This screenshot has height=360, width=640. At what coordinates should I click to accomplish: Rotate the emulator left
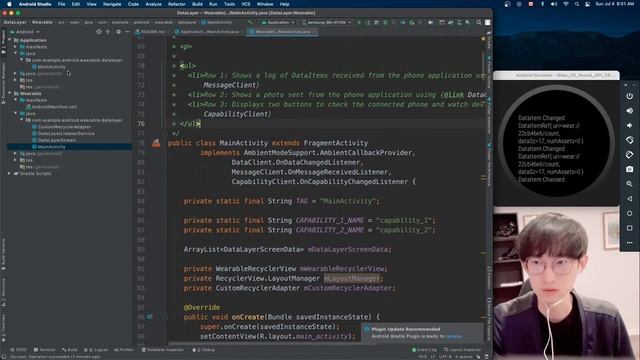(629, 140)
